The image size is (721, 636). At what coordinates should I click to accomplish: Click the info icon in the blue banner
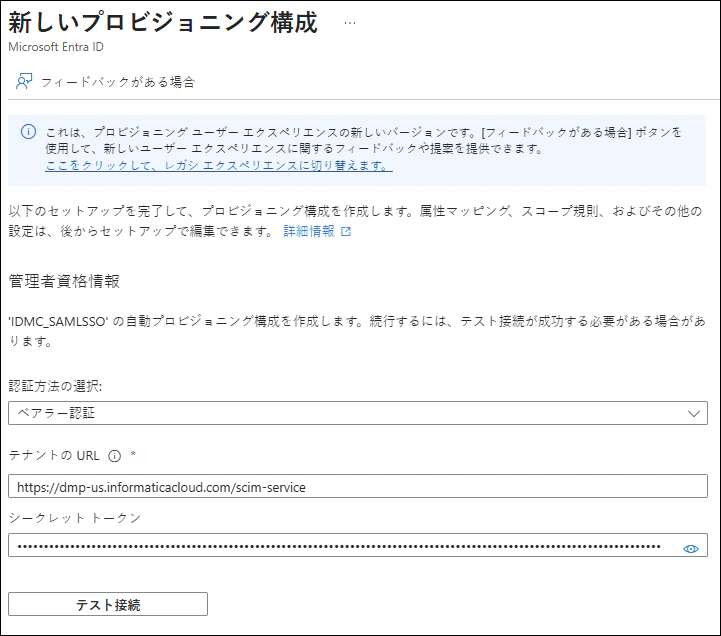coord(29,132)
